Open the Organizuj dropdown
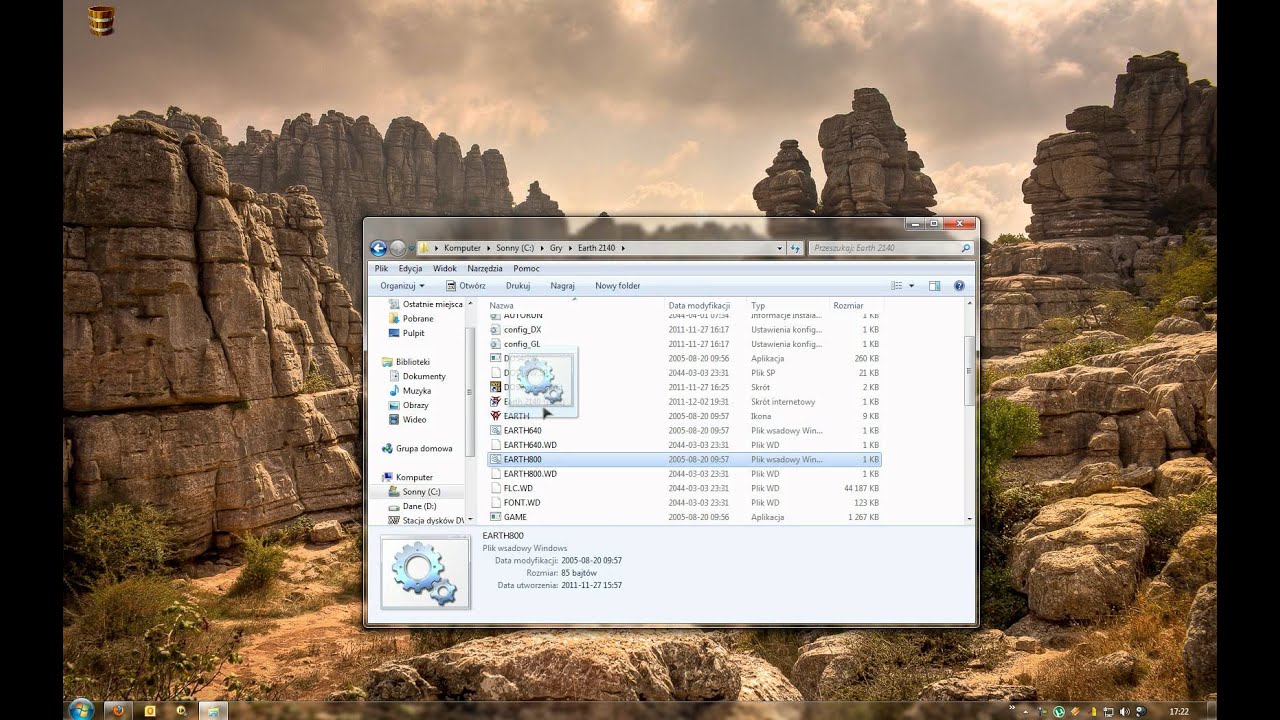The height and width of the screenshot is (720, 1280). click(402, 286)
